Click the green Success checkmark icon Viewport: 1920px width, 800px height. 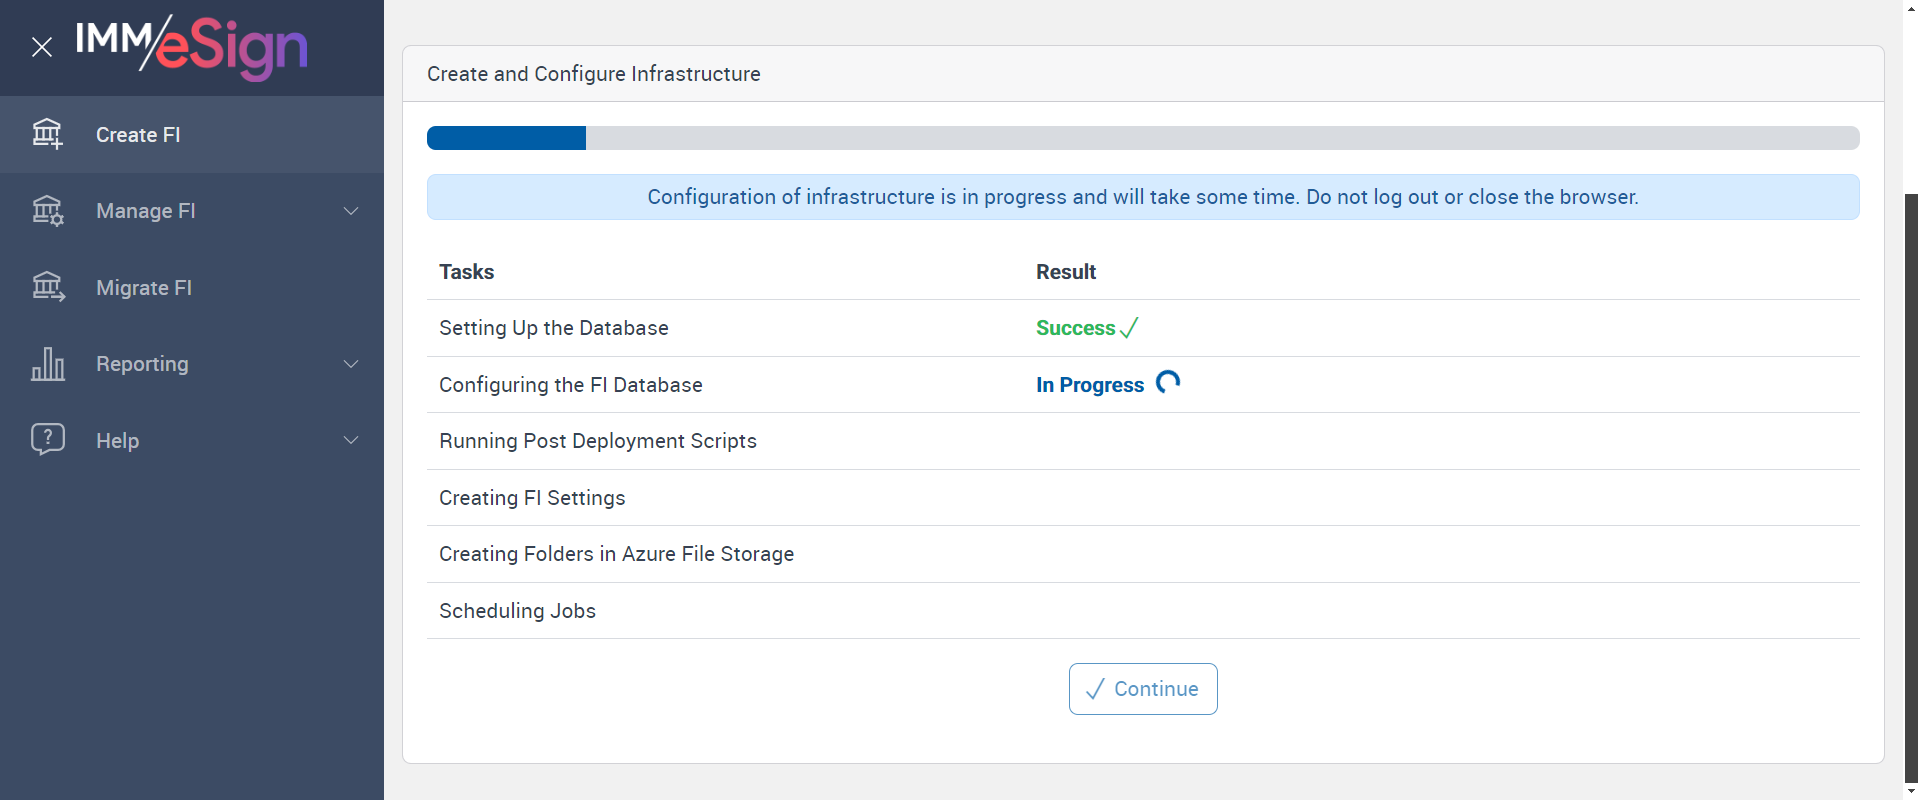point(1129,328)
